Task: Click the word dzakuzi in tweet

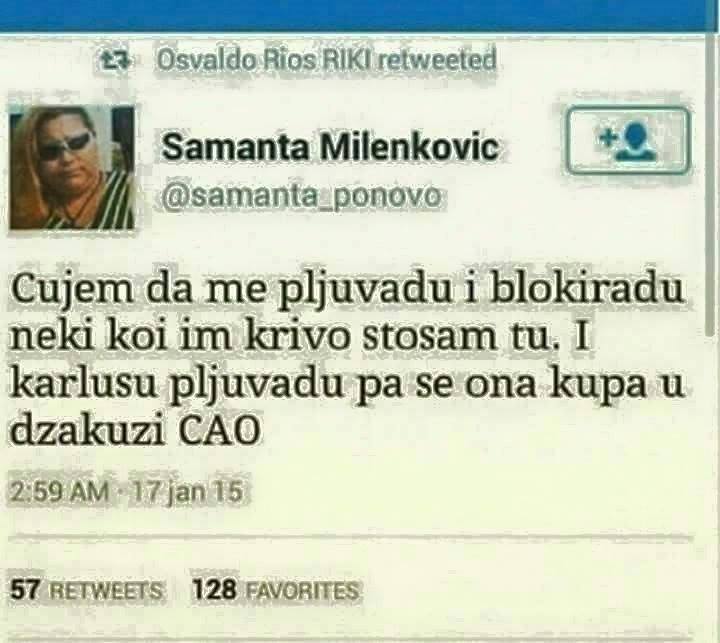Action: pos(87,431)
